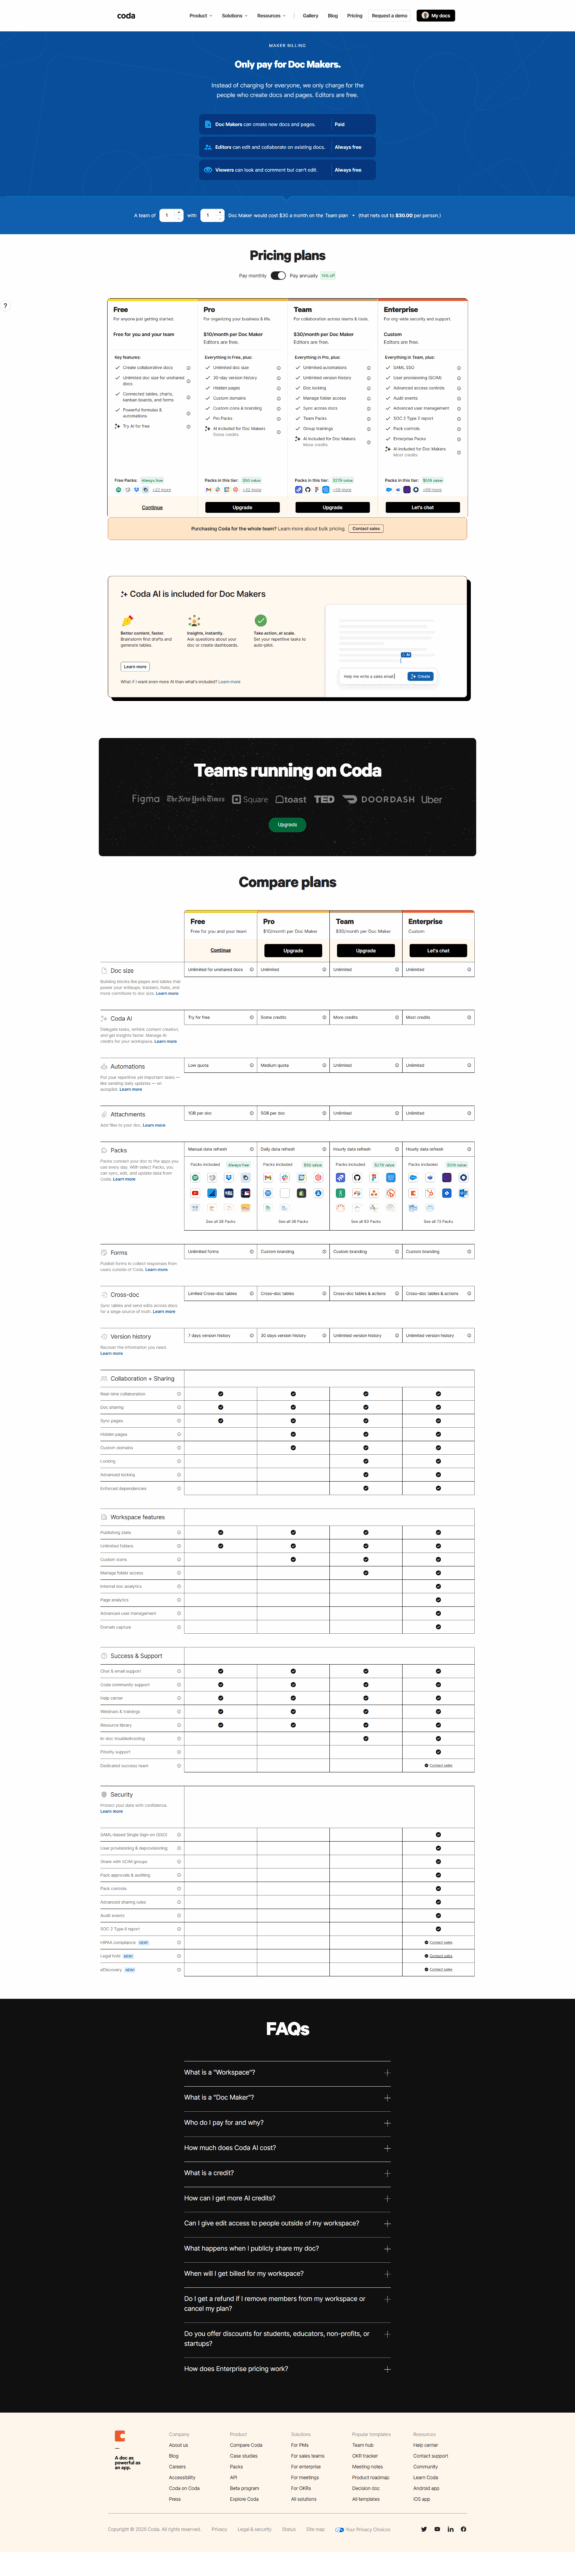Increase the Doc Maker count stepper

pos(220,212)
